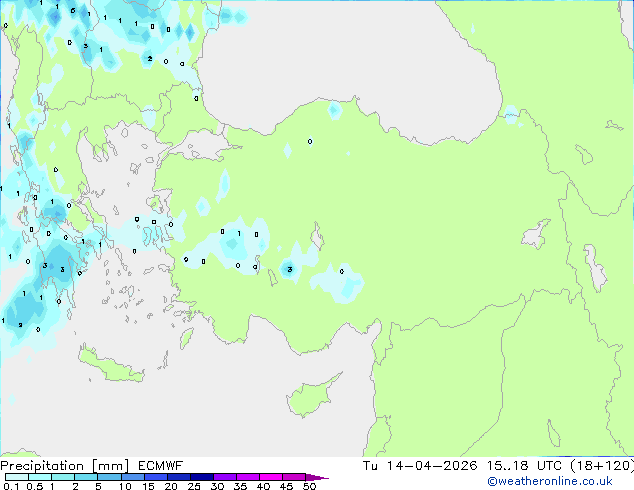
Task: Click the legend label '25'
Action: tap(194, 486)
